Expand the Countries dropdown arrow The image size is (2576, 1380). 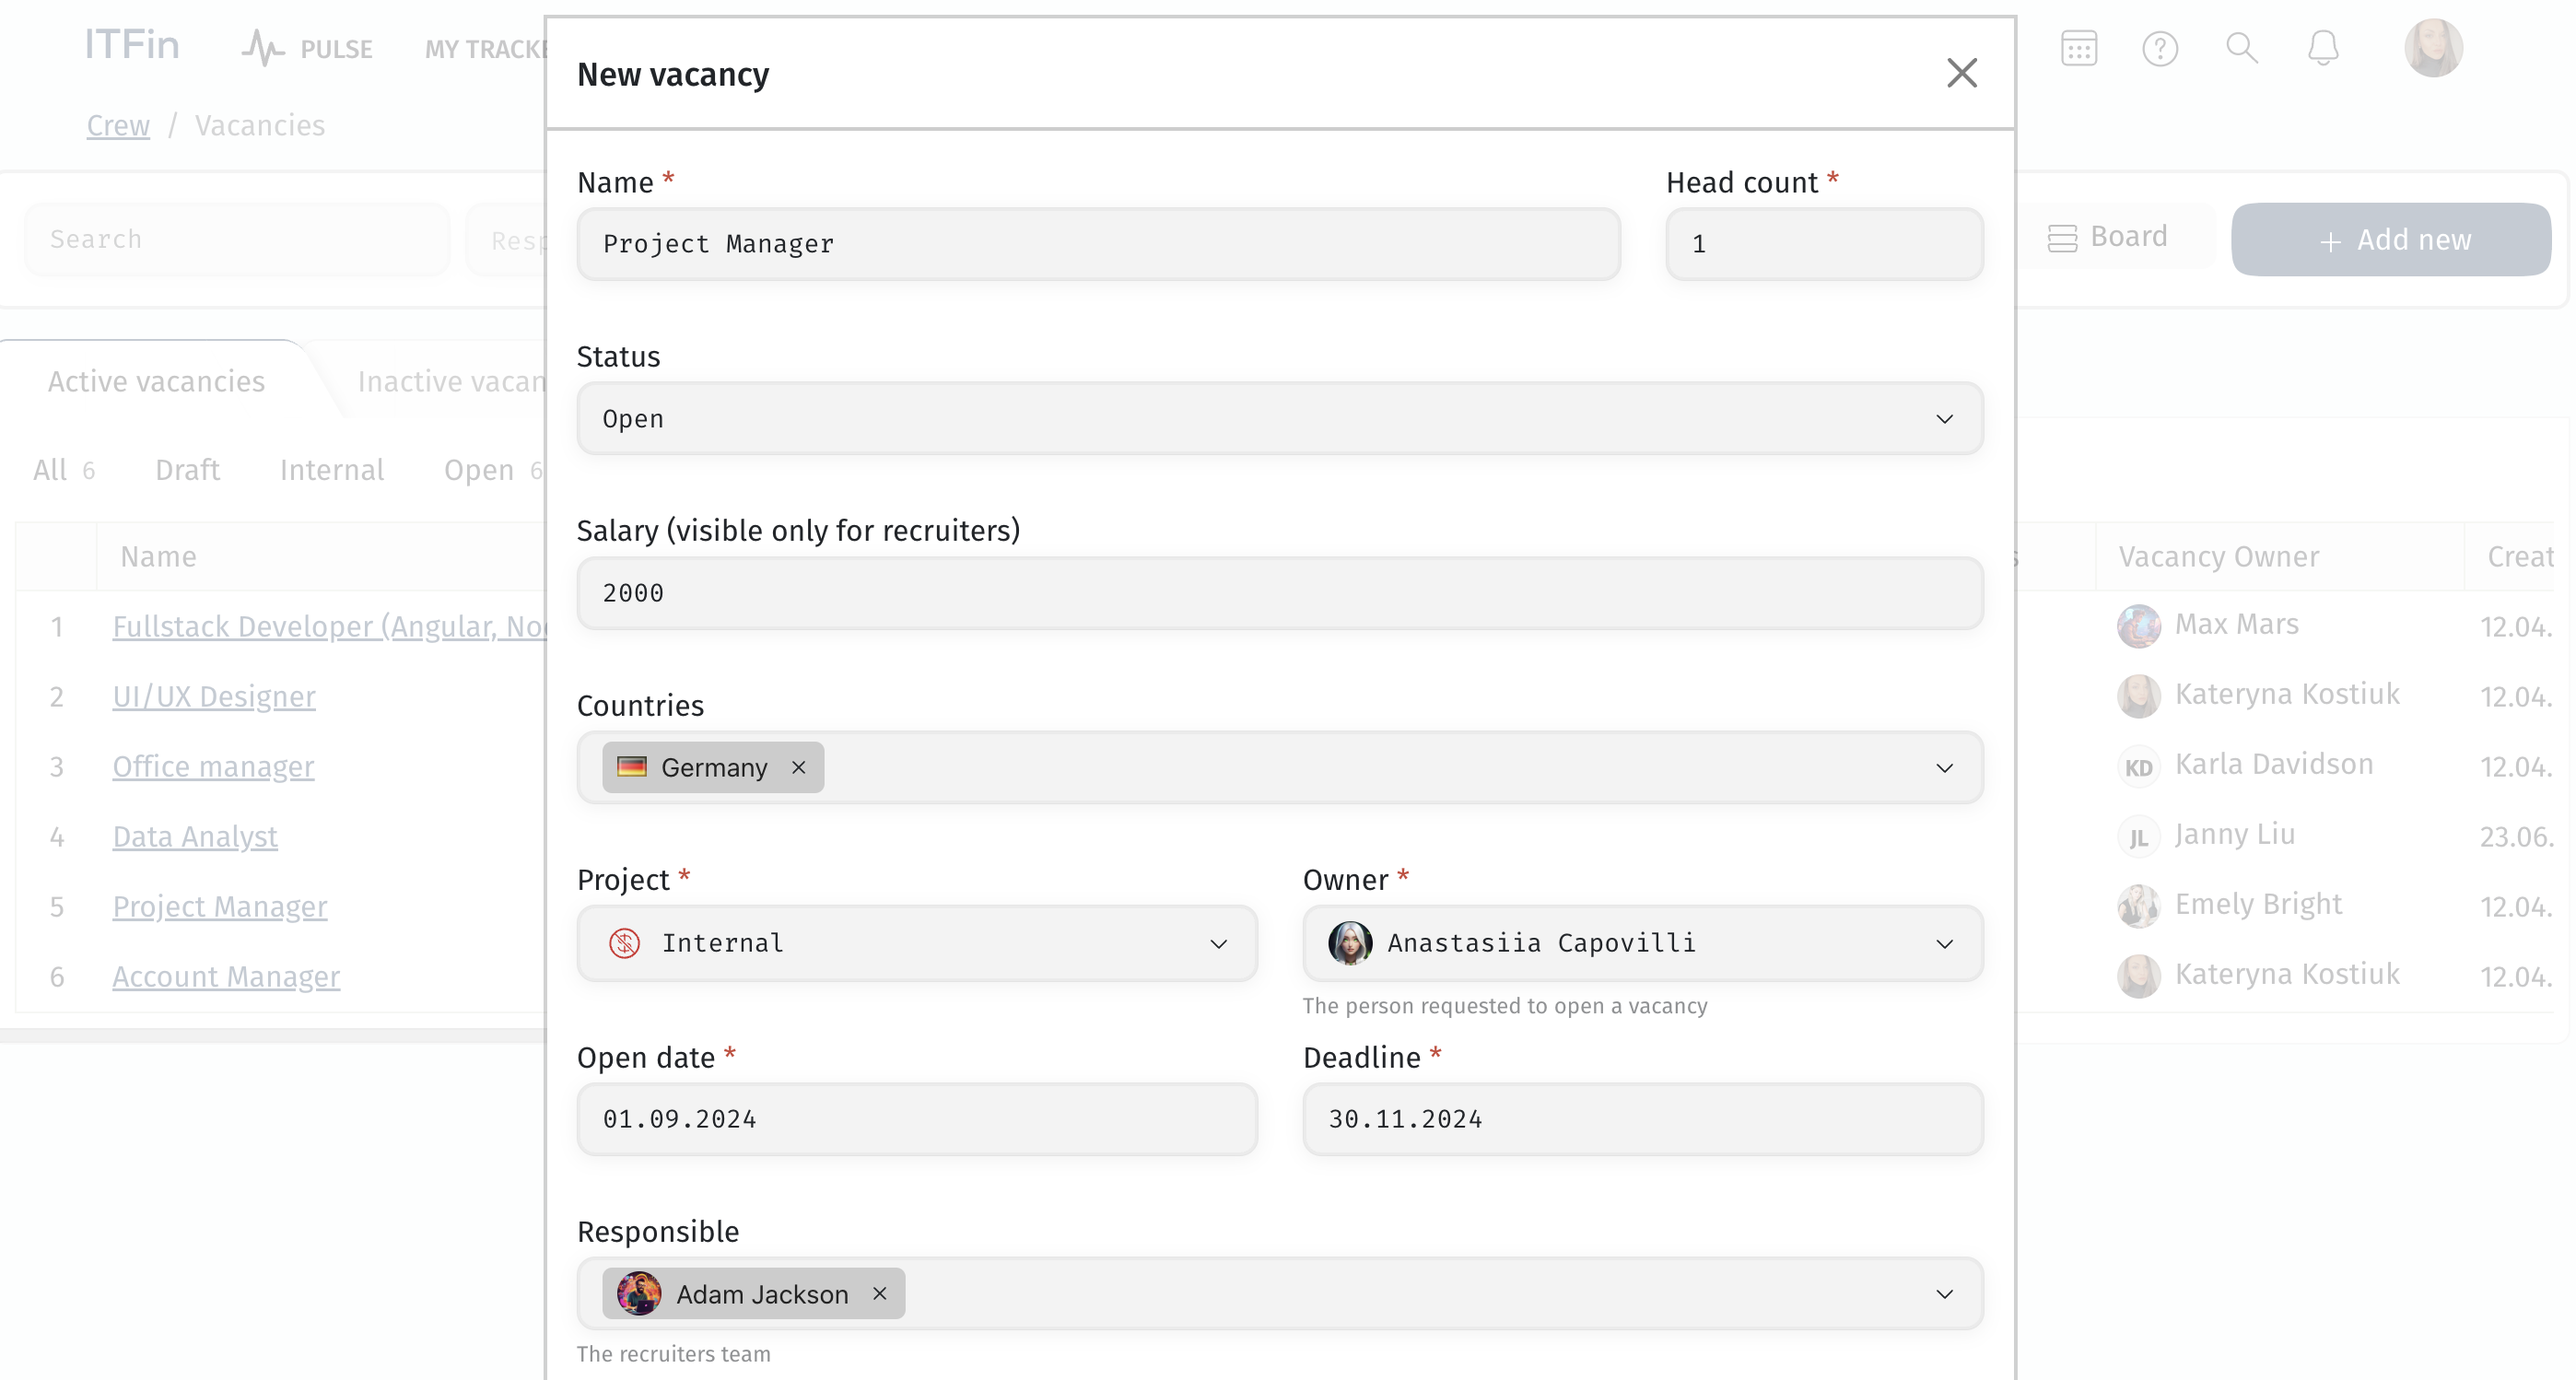click(1944, 768)
